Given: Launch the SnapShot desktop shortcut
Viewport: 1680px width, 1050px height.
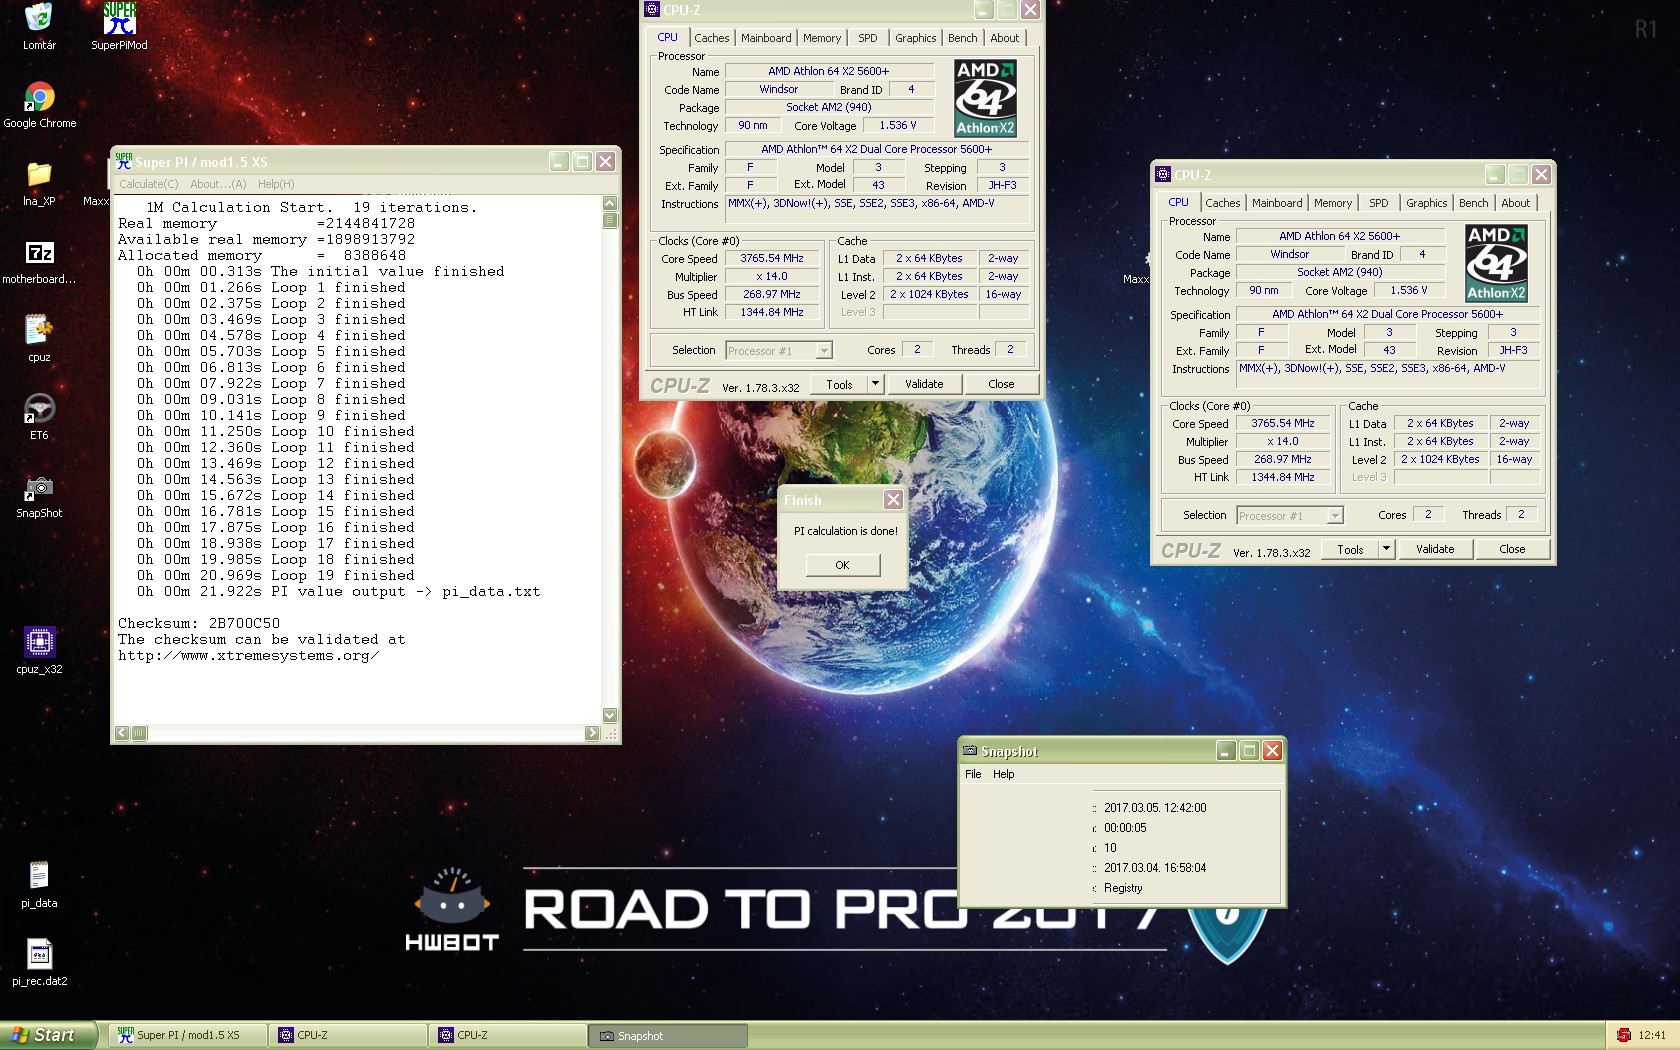Looking at the screenshot, I should pyautogui.click(x=39, y=487).
